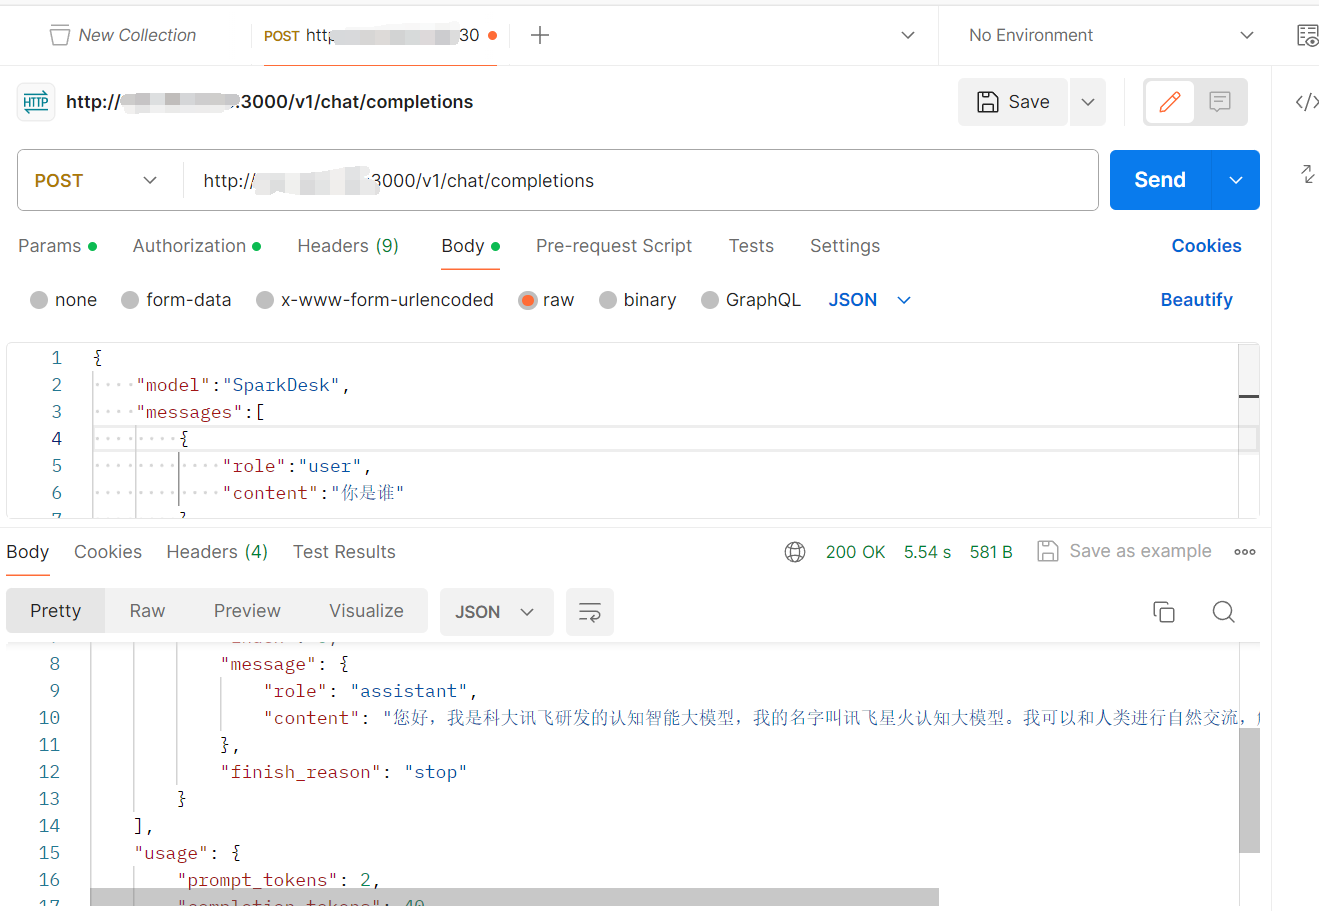1319x911 pixels.
Task: Open the request Settings tab
Action: click(845, 246)
